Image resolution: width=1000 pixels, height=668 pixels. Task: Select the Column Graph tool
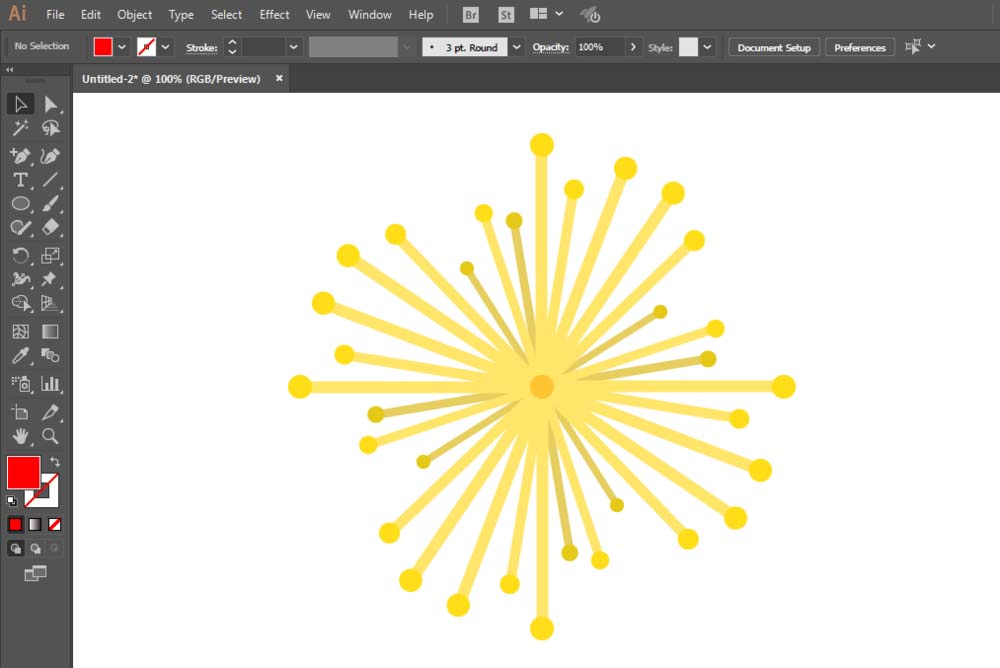coord(50,383)
